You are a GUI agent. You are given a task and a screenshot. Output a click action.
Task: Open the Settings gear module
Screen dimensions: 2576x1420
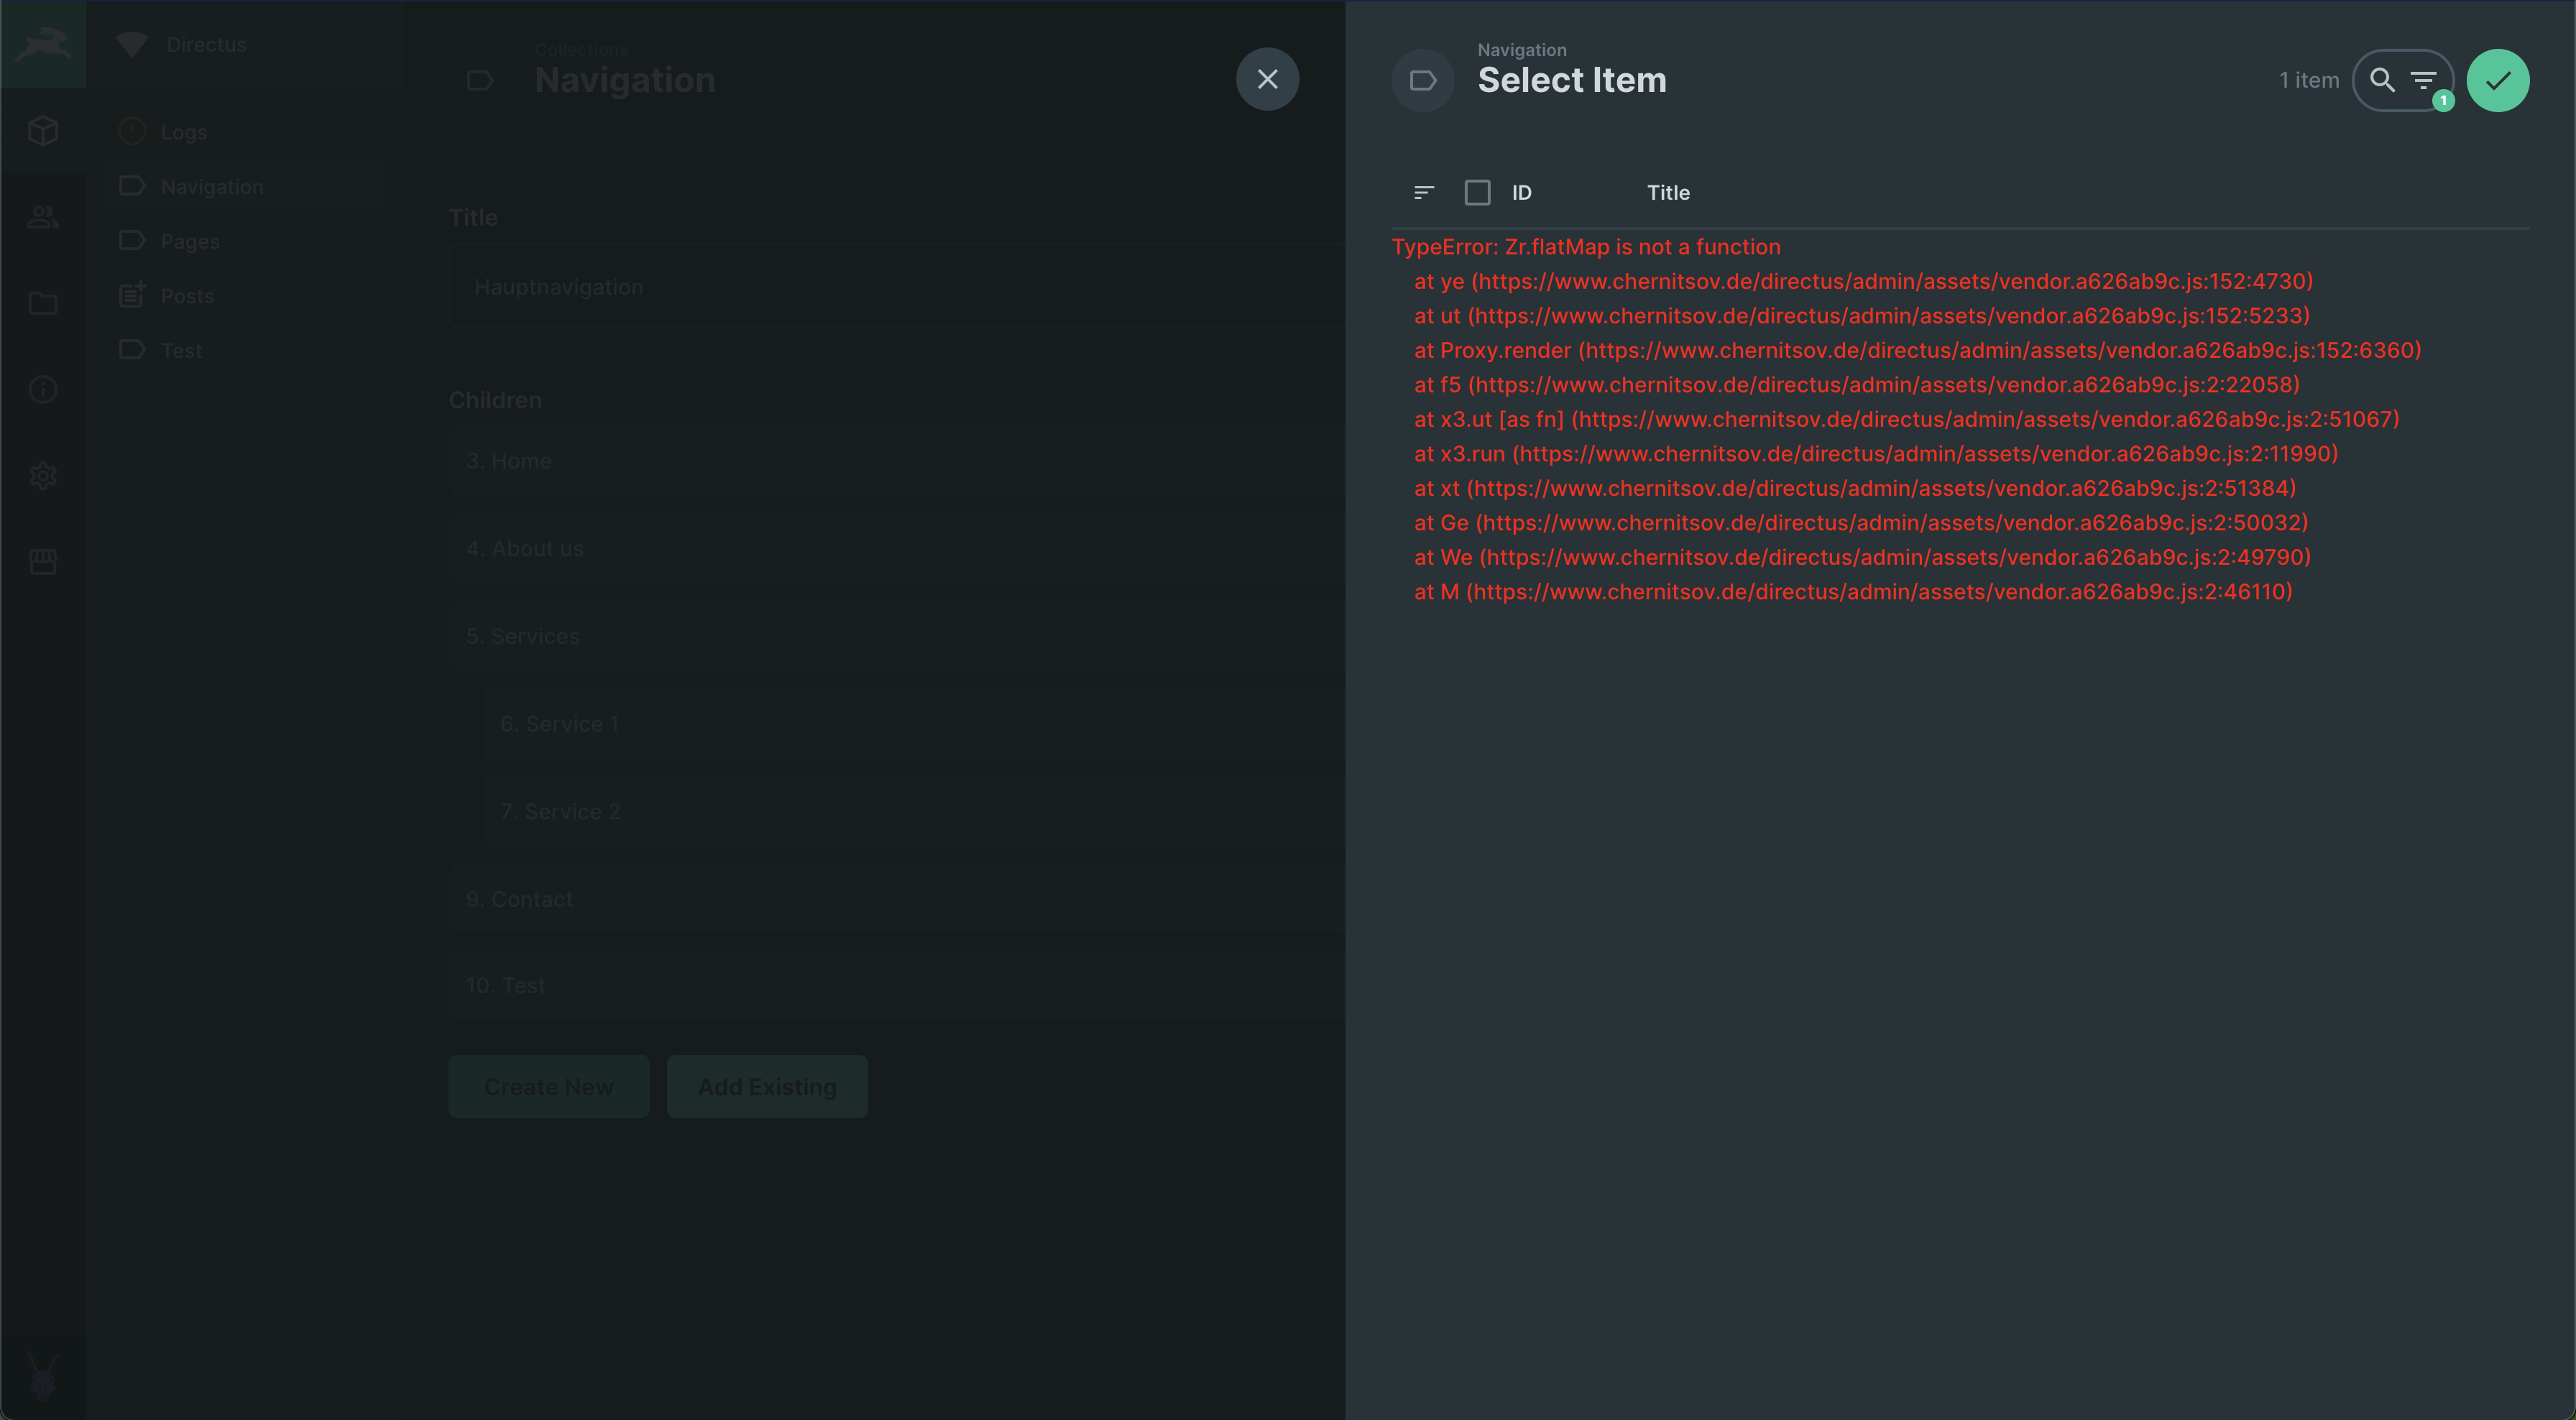[x=43, y=475]
